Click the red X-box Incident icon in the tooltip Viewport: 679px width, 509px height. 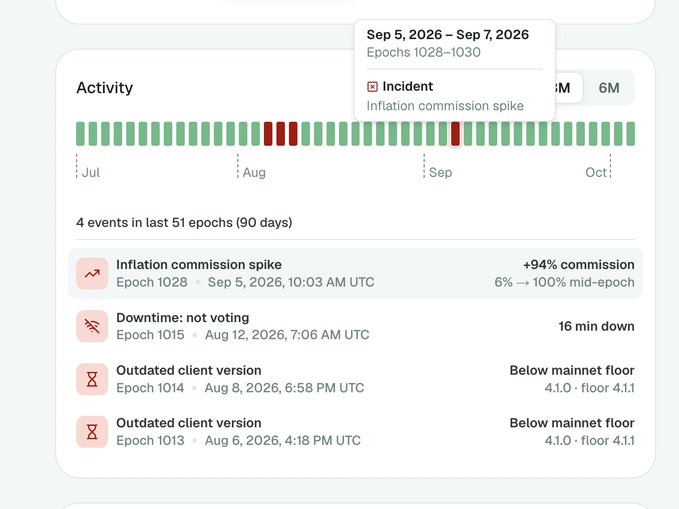(x=372, y=87)
